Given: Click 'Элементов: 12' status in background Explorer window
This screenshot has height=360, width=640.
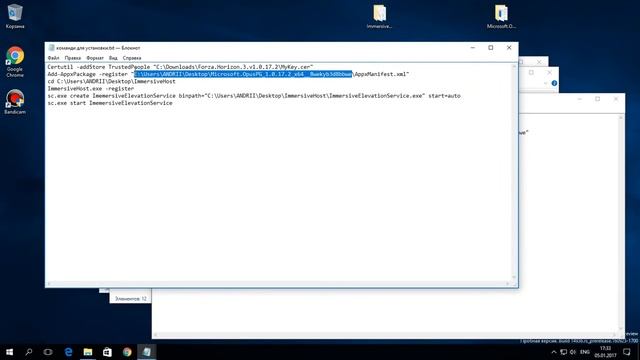Looking at the screenshot, I should pyautogui.click(x=131, y=299).
